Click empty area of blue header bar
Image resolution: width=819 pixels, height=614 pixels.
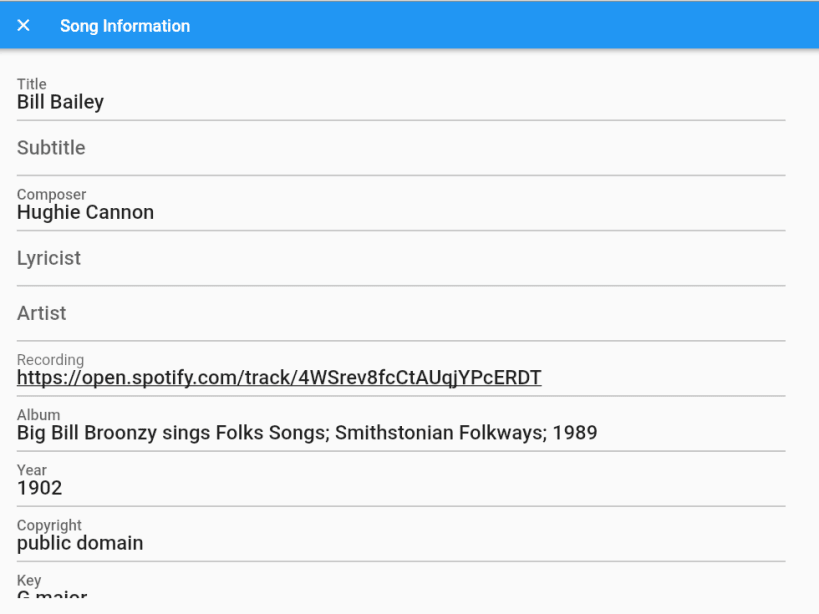[500, 26]
